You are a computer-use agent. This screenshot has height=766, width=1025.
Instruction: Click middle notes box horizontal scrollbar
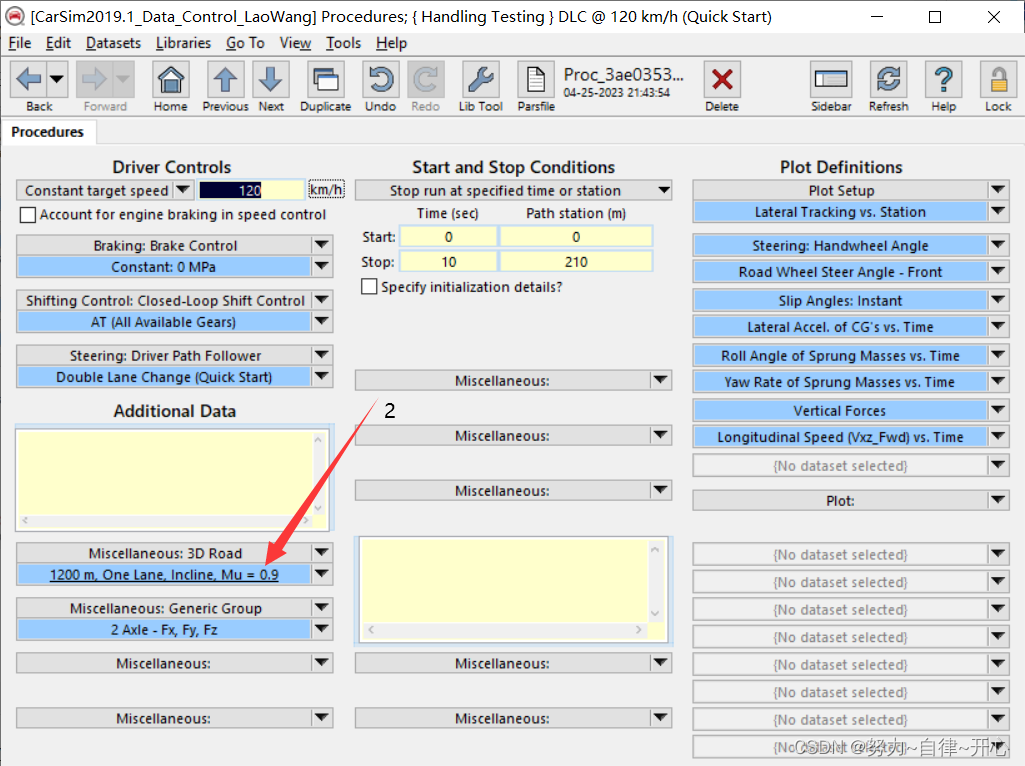pos(503,629)
